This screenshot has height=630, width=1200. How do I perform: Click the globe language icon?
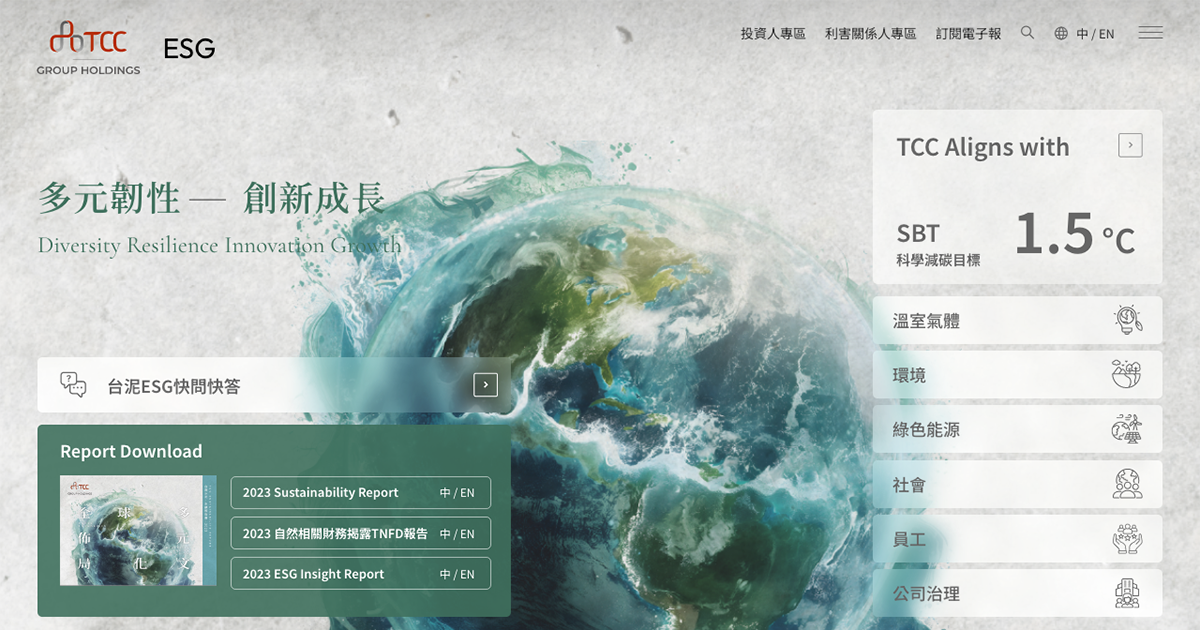[1061, 33]
